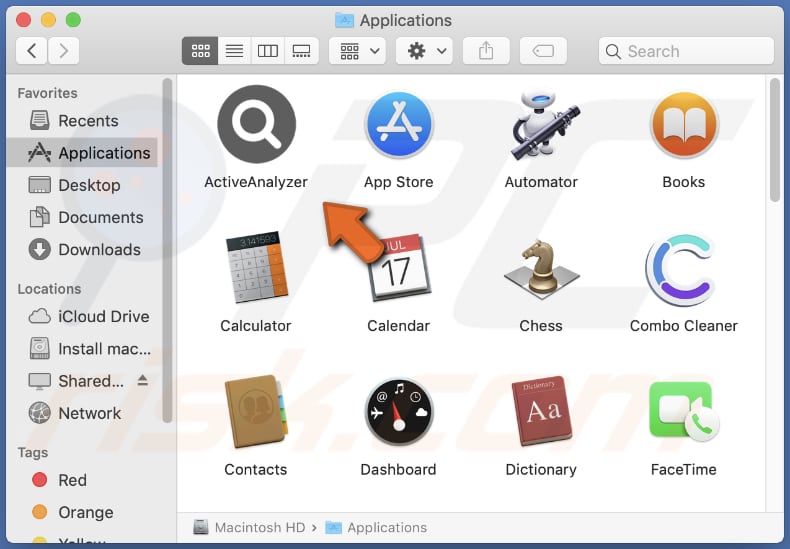Open Network in the sidebar
790x549 pixels.
coord(82,413)
